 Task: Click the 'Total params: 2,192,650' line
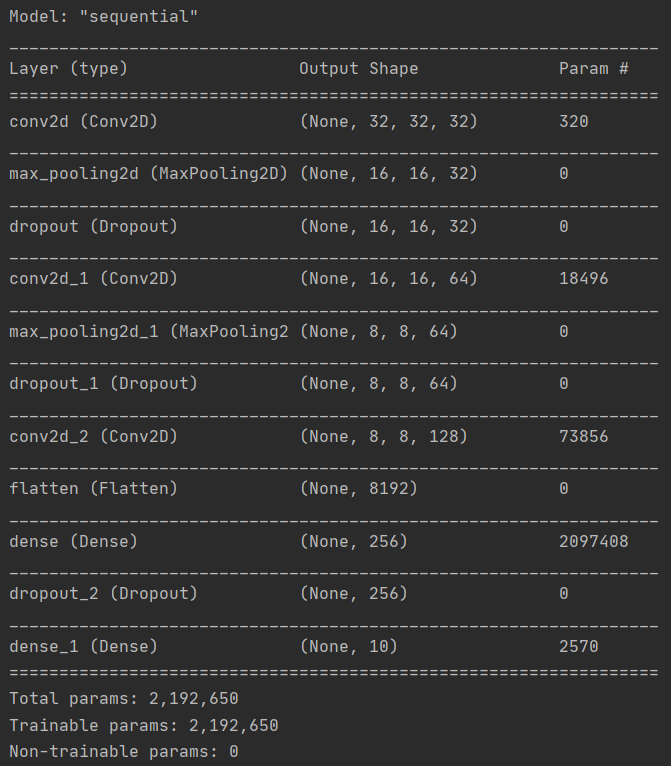(x=123, y=698)
